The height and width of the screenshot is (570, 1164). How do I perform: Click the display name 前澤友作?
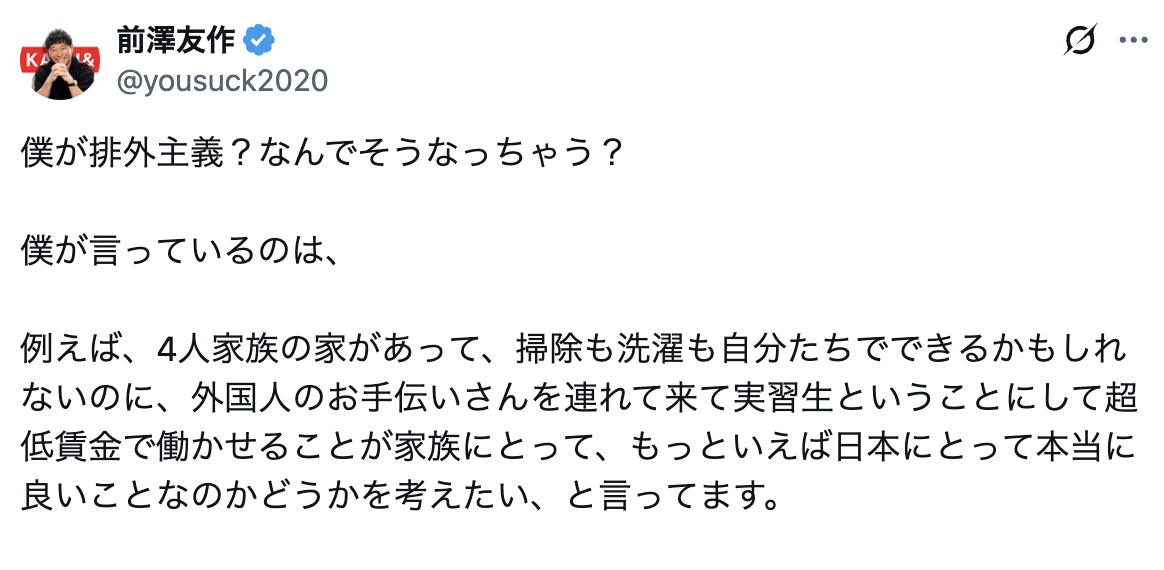click(175, 40)
